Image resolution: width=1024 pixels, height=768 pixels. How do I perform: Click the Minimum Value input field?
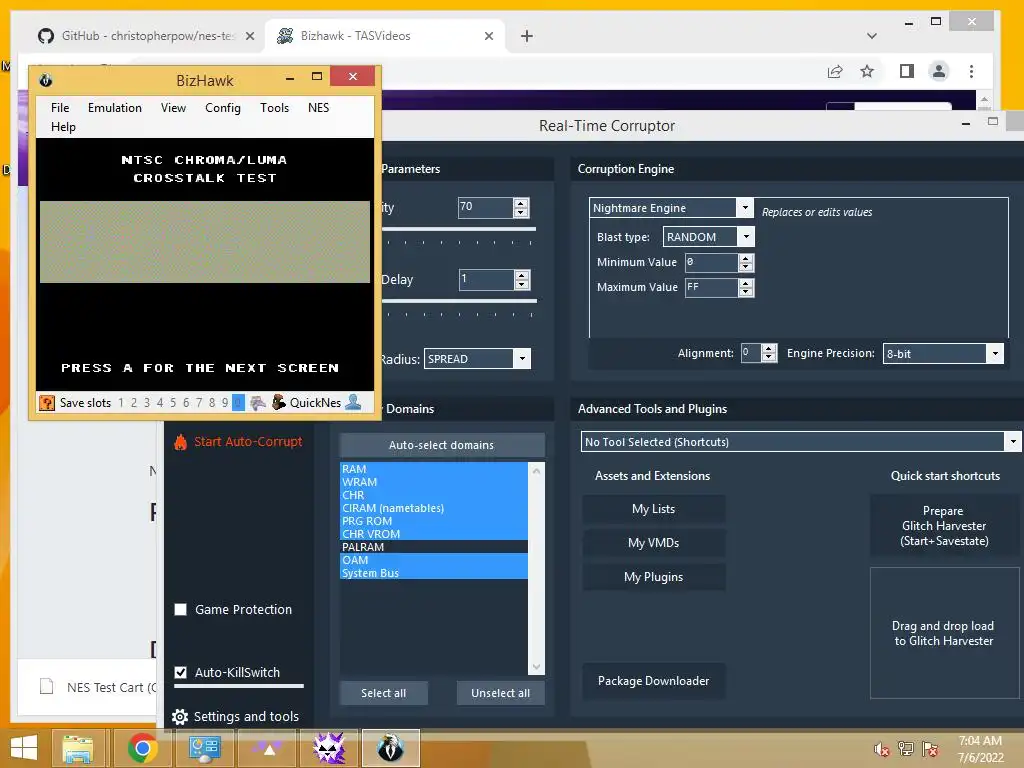711,263
